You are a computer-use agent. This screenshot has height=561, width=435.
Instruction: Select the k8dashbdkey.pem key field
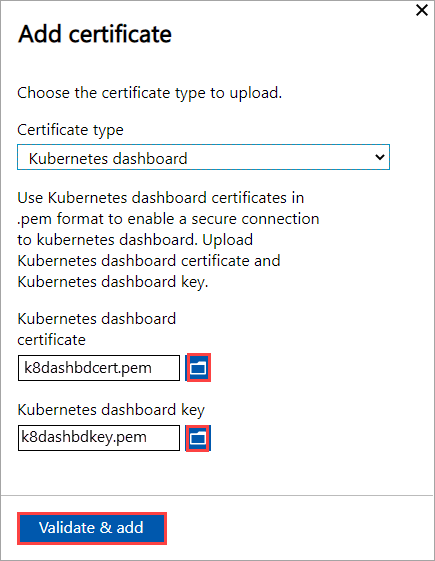pos(99,438)
